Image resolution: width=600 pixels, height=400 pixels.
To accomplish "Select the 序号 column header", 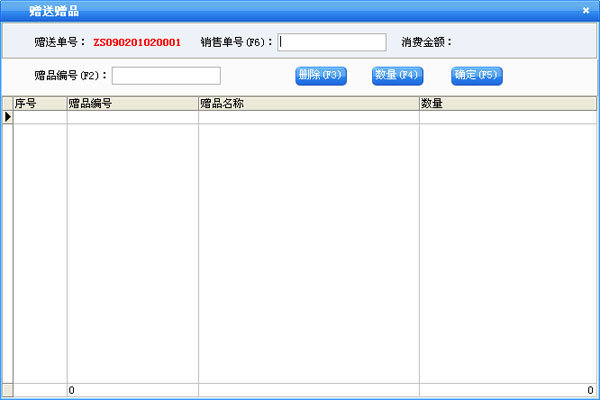I will pos(39,103).
